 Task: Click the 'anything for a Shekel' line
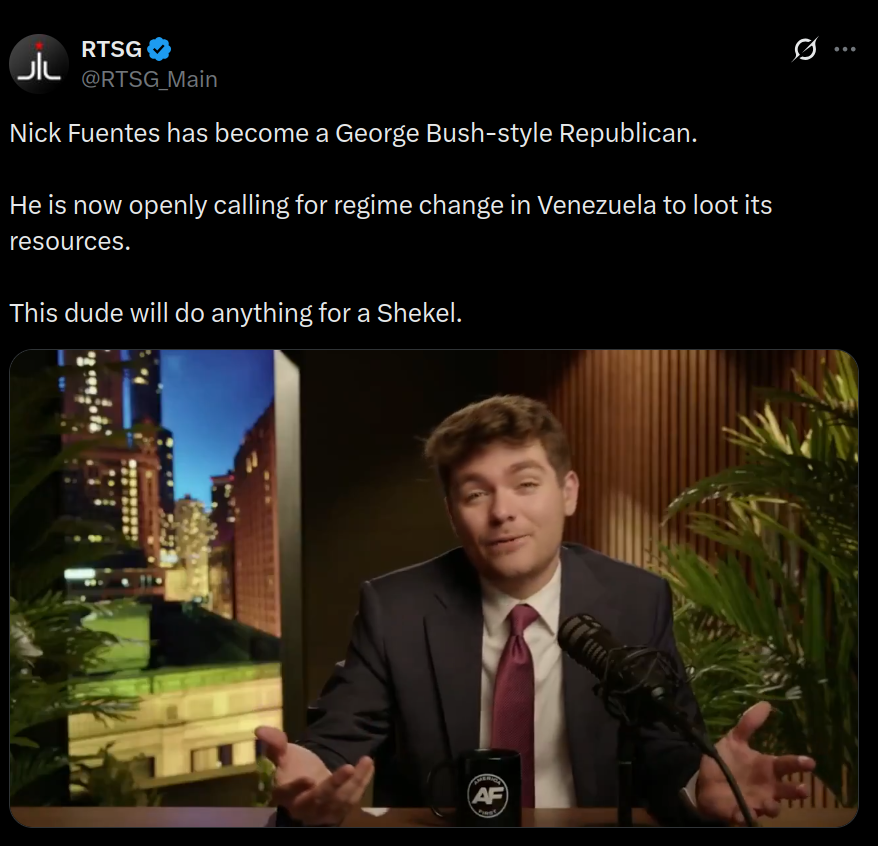pyautogui.click(x=236, y=313)
